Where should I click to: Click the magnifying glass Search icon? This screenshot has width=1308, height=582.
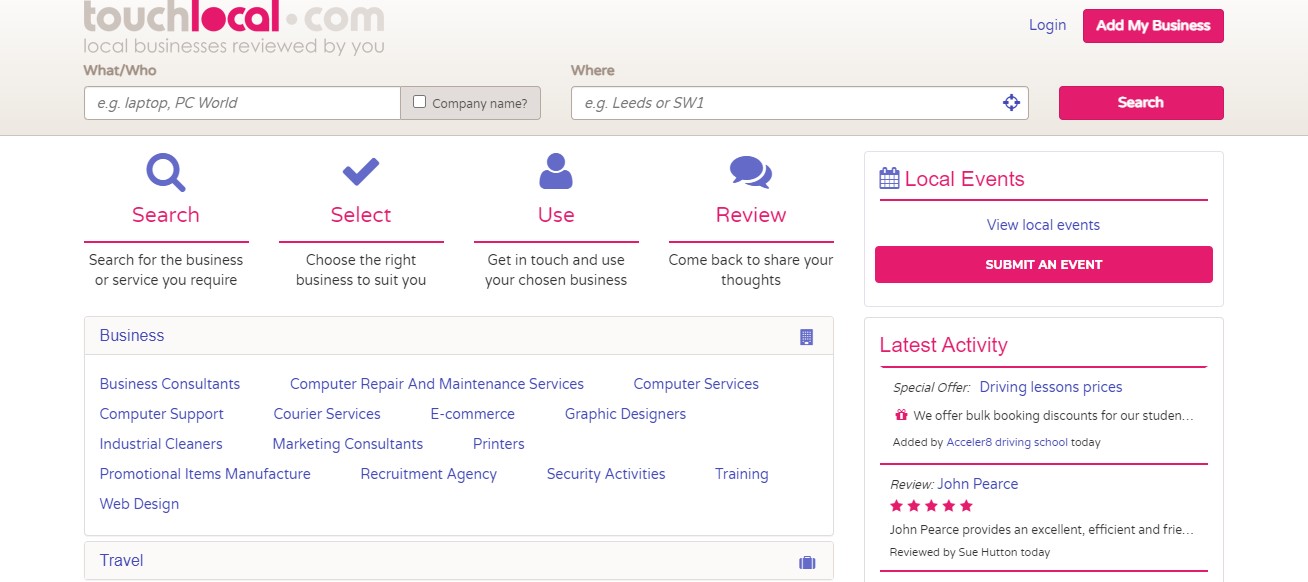click(166, 172)
